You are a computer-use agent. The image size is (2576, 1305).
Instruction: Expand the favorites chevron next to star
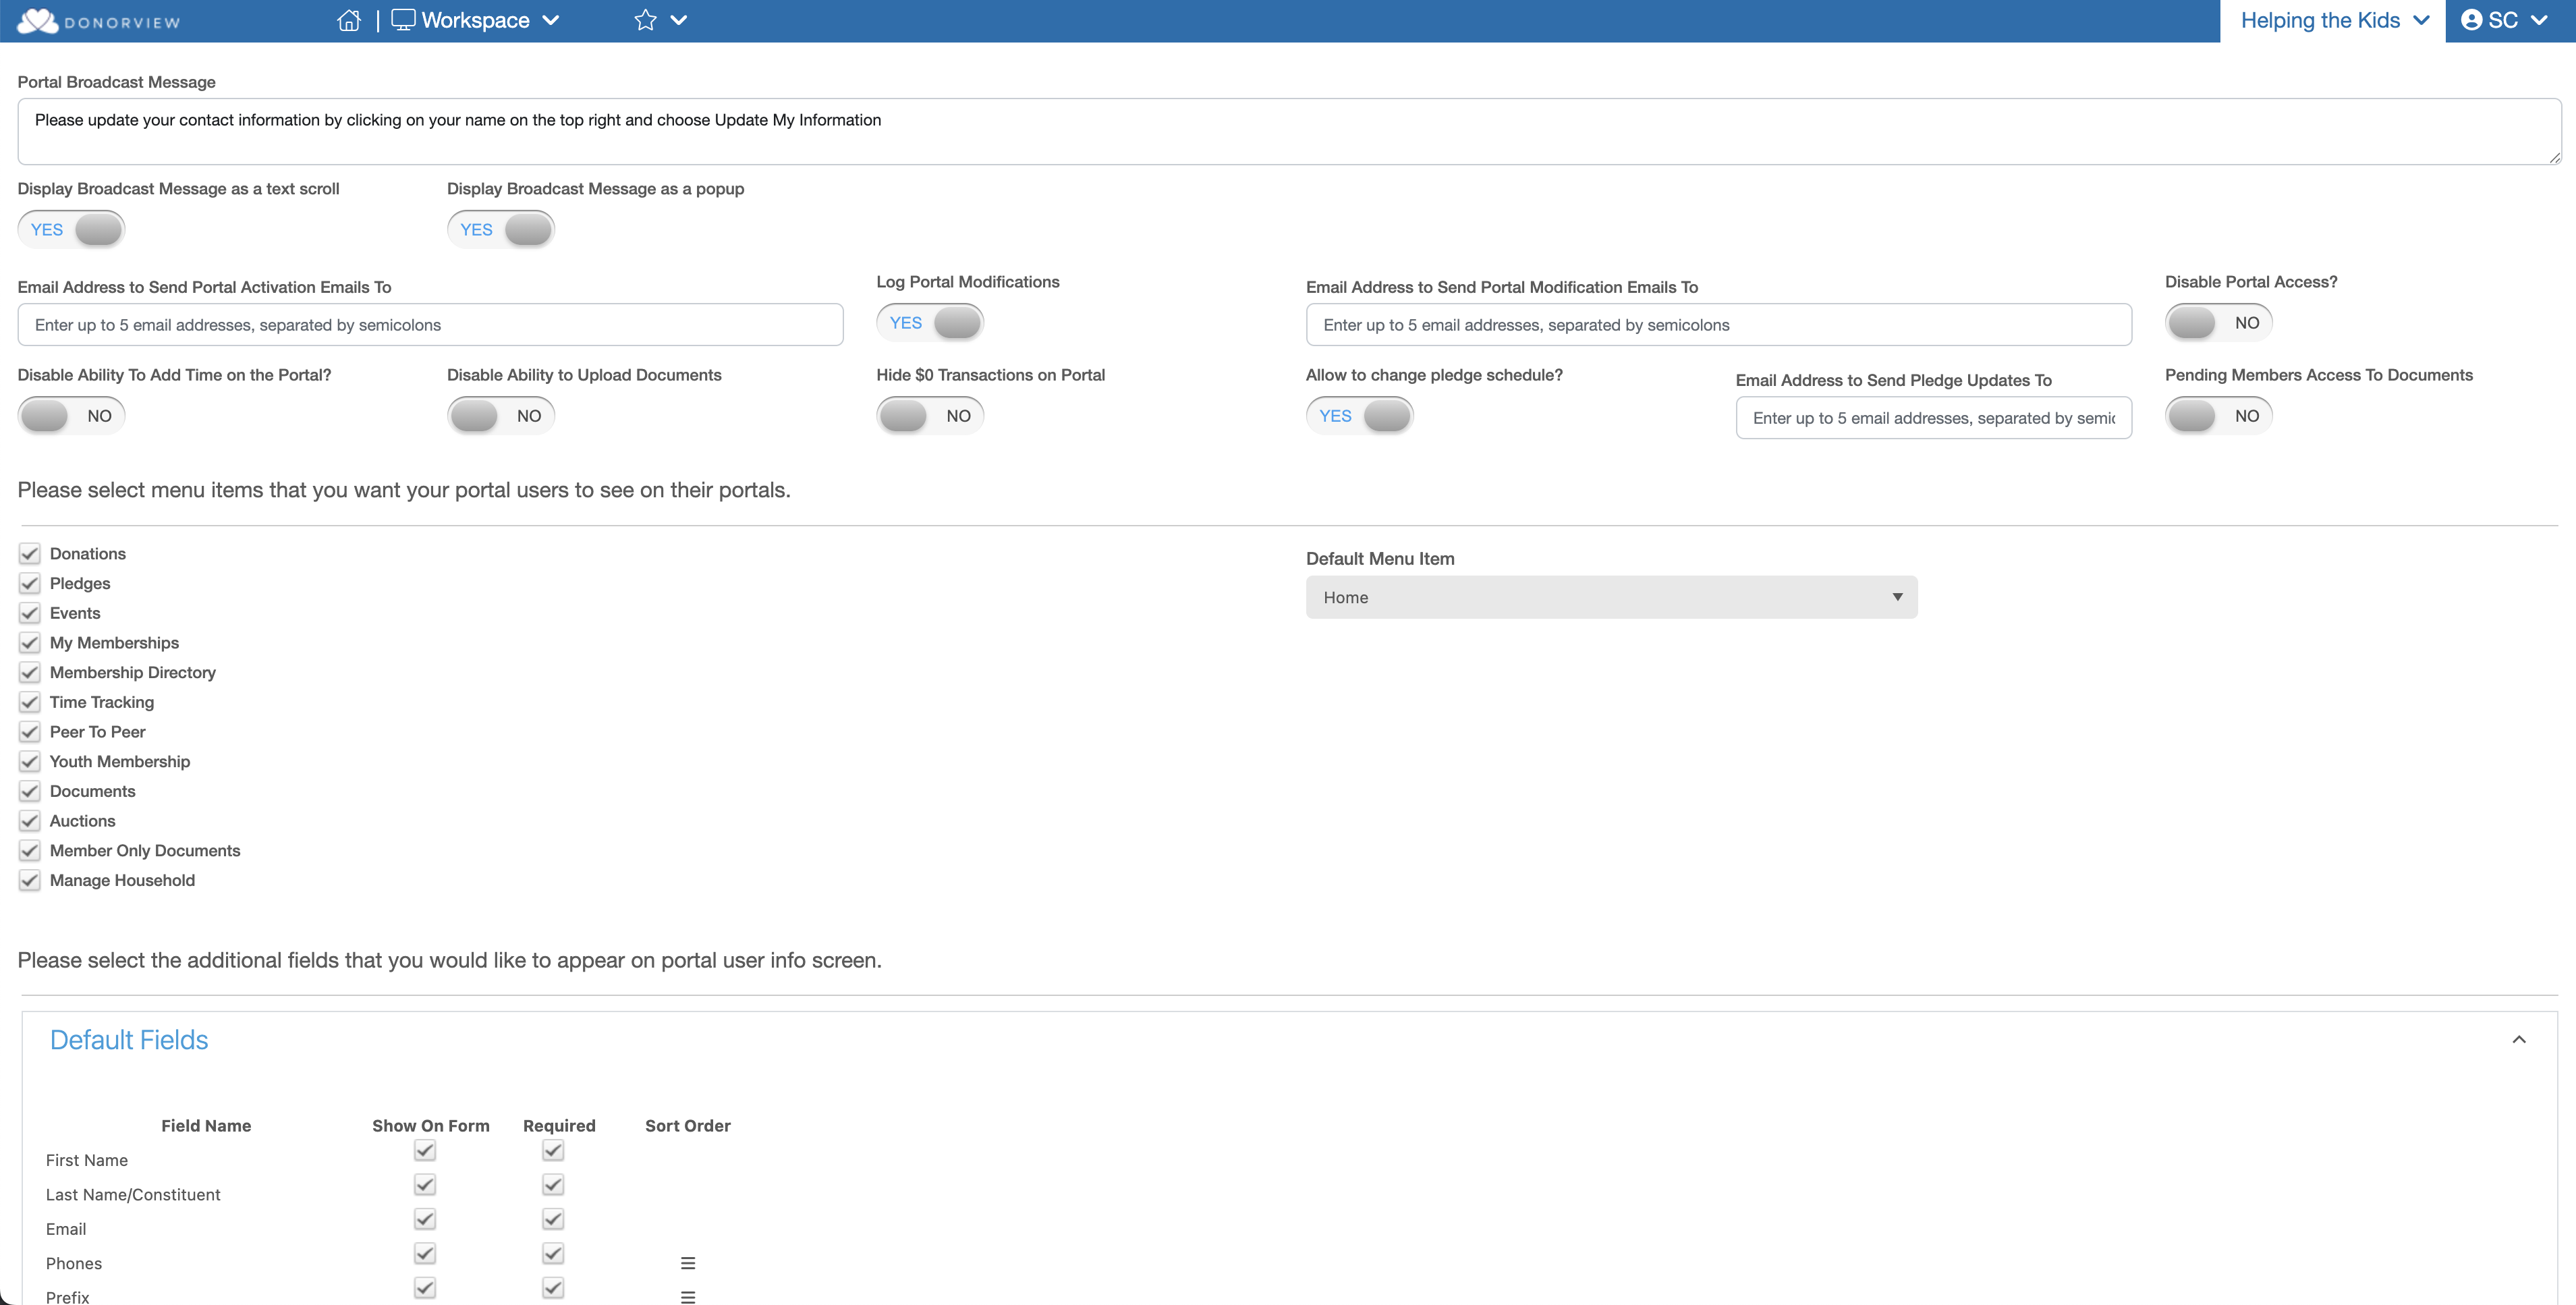(679, 20)
